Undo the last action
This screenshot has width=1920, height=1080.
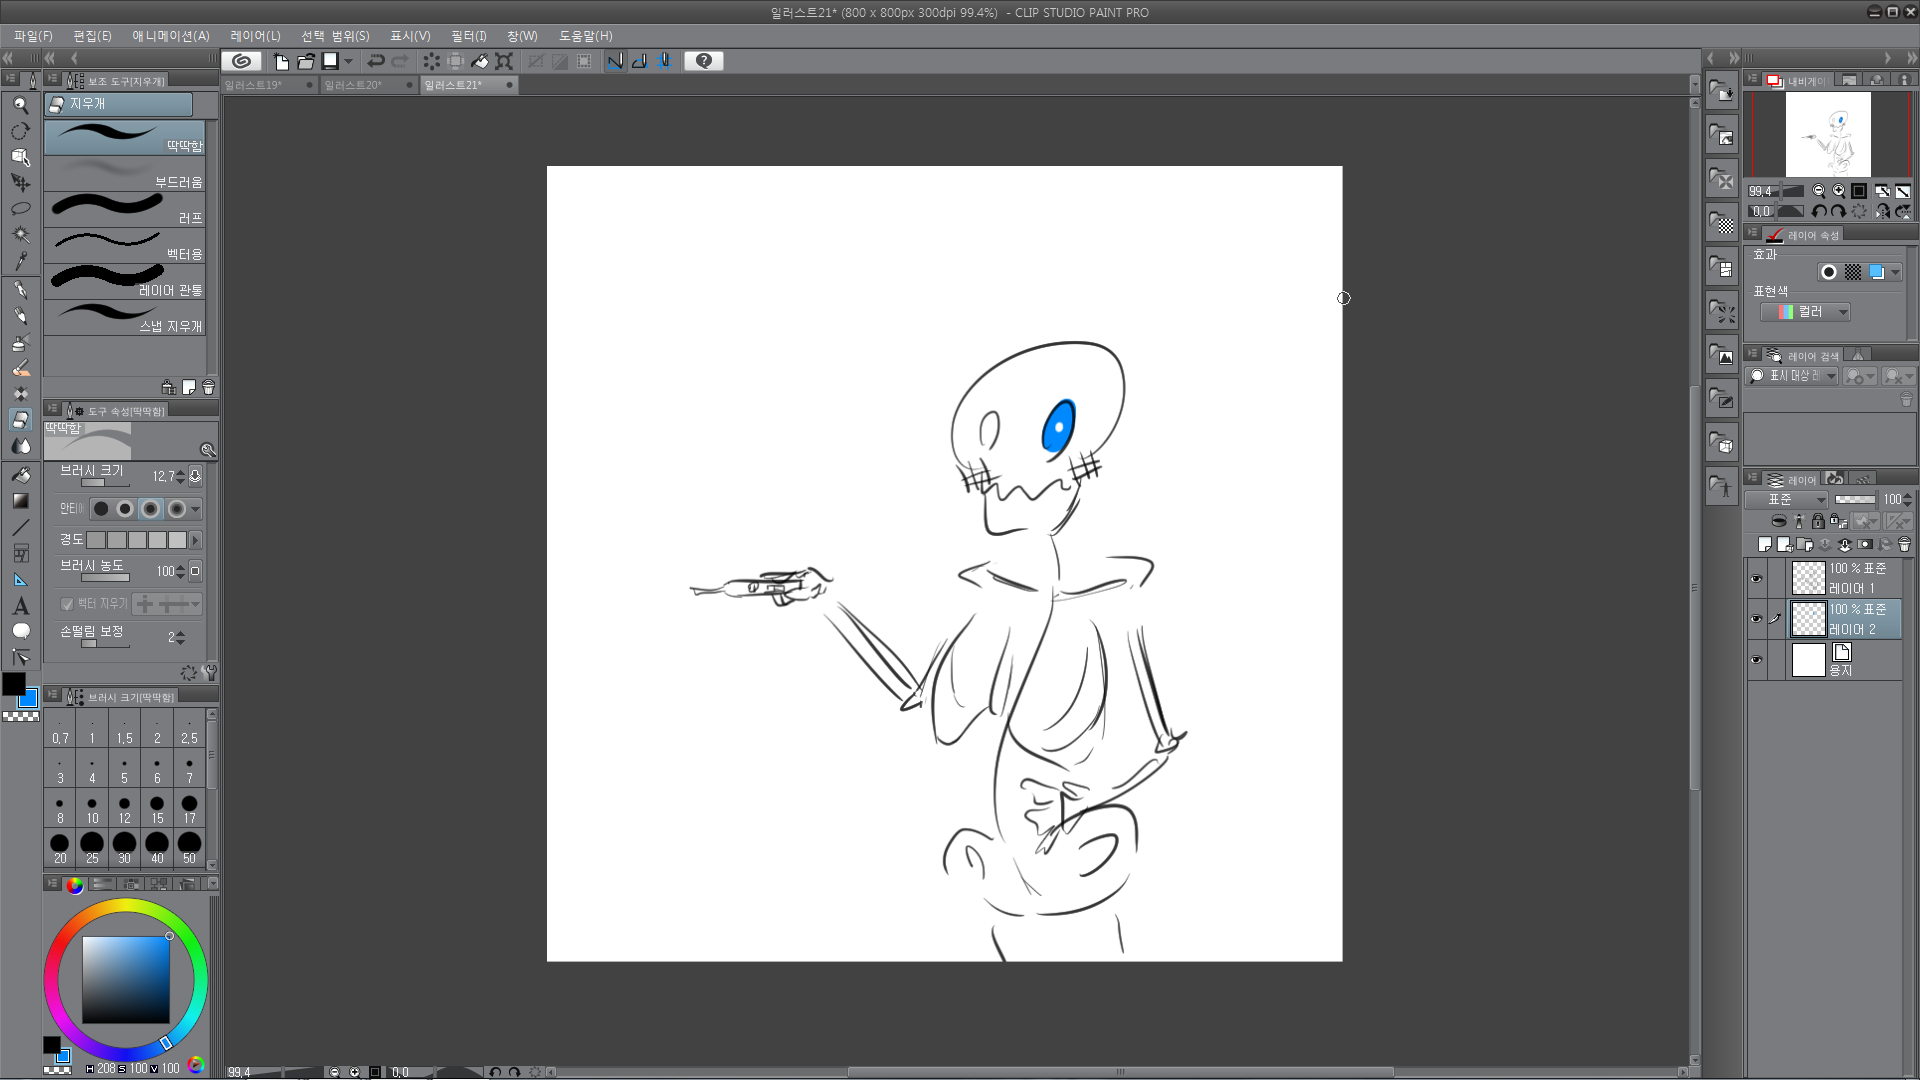376,61
